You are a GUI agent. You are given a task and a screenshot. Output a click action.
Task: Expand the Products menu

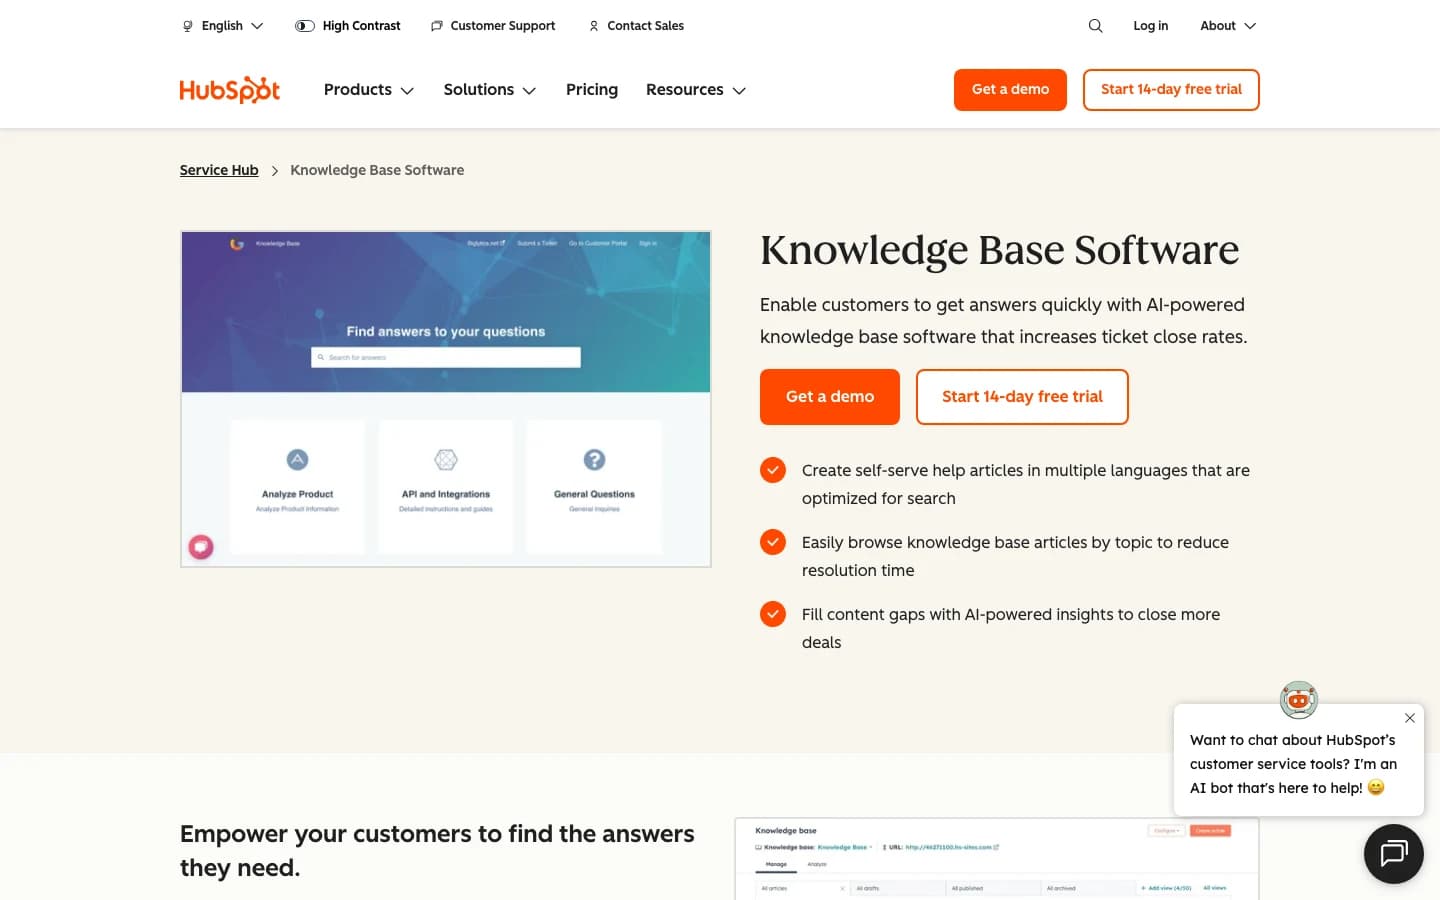[369, 90]
